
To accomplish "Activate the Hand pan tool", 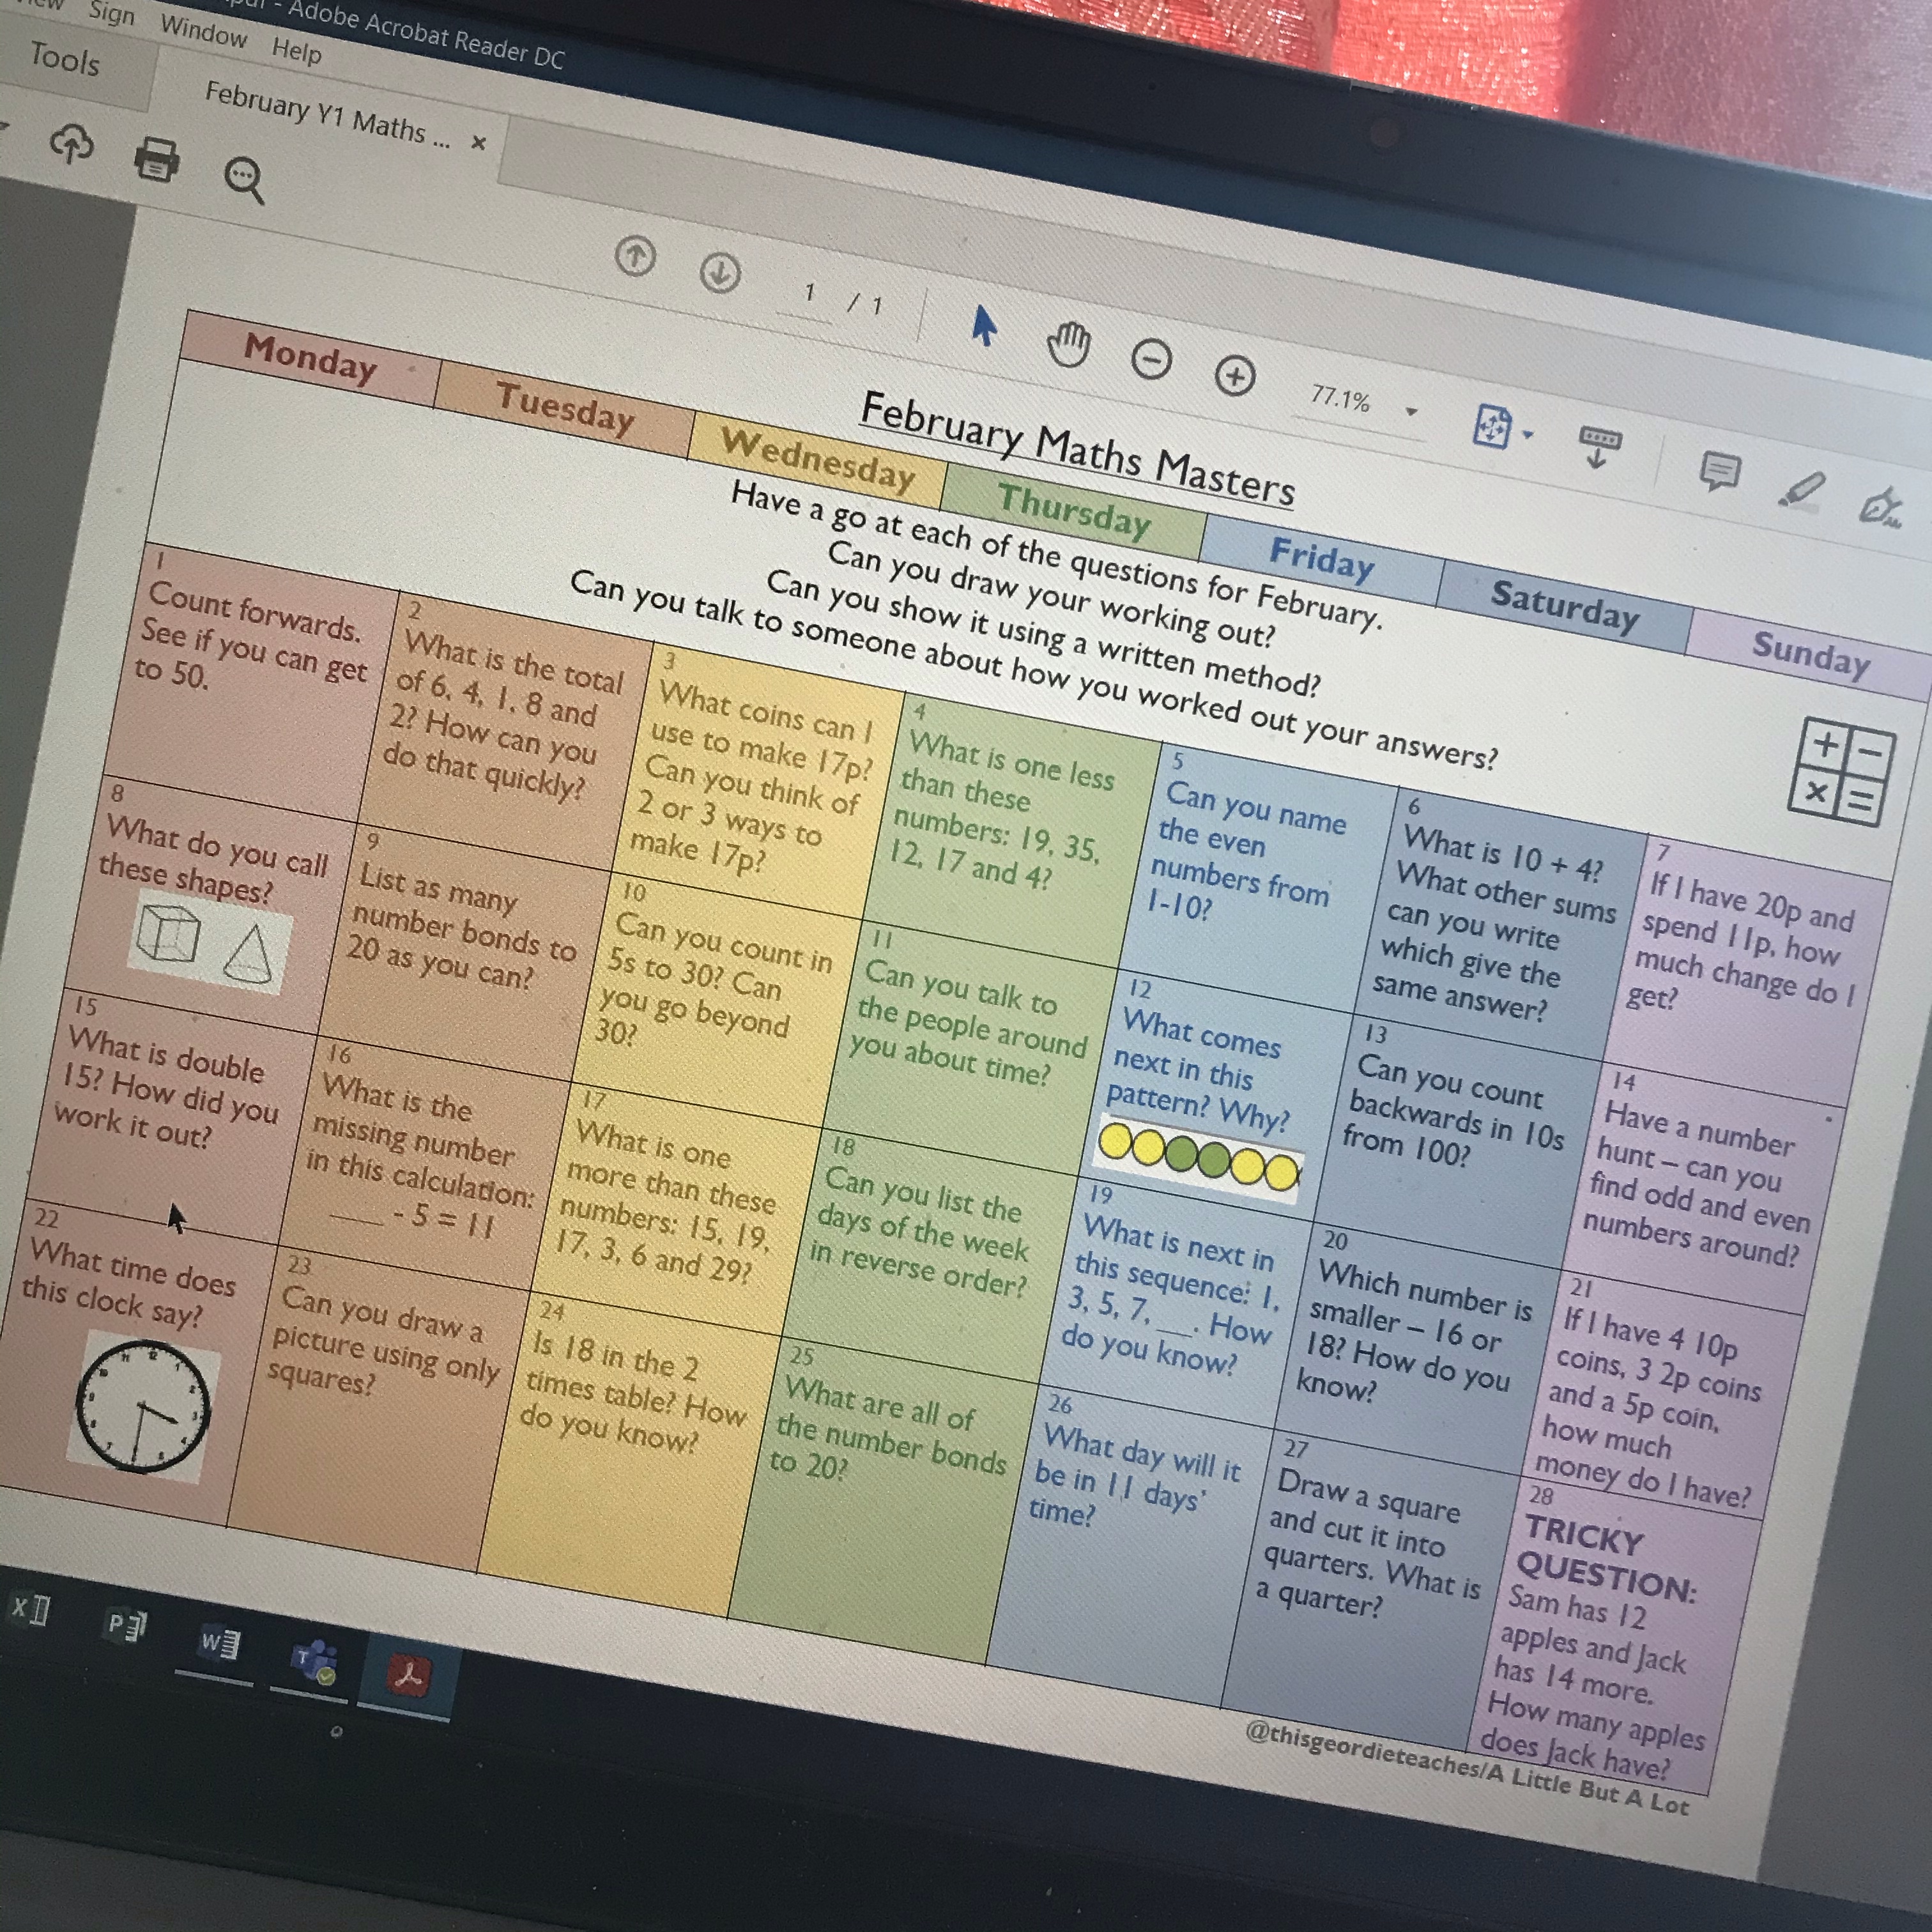I will coord(1068,346).
